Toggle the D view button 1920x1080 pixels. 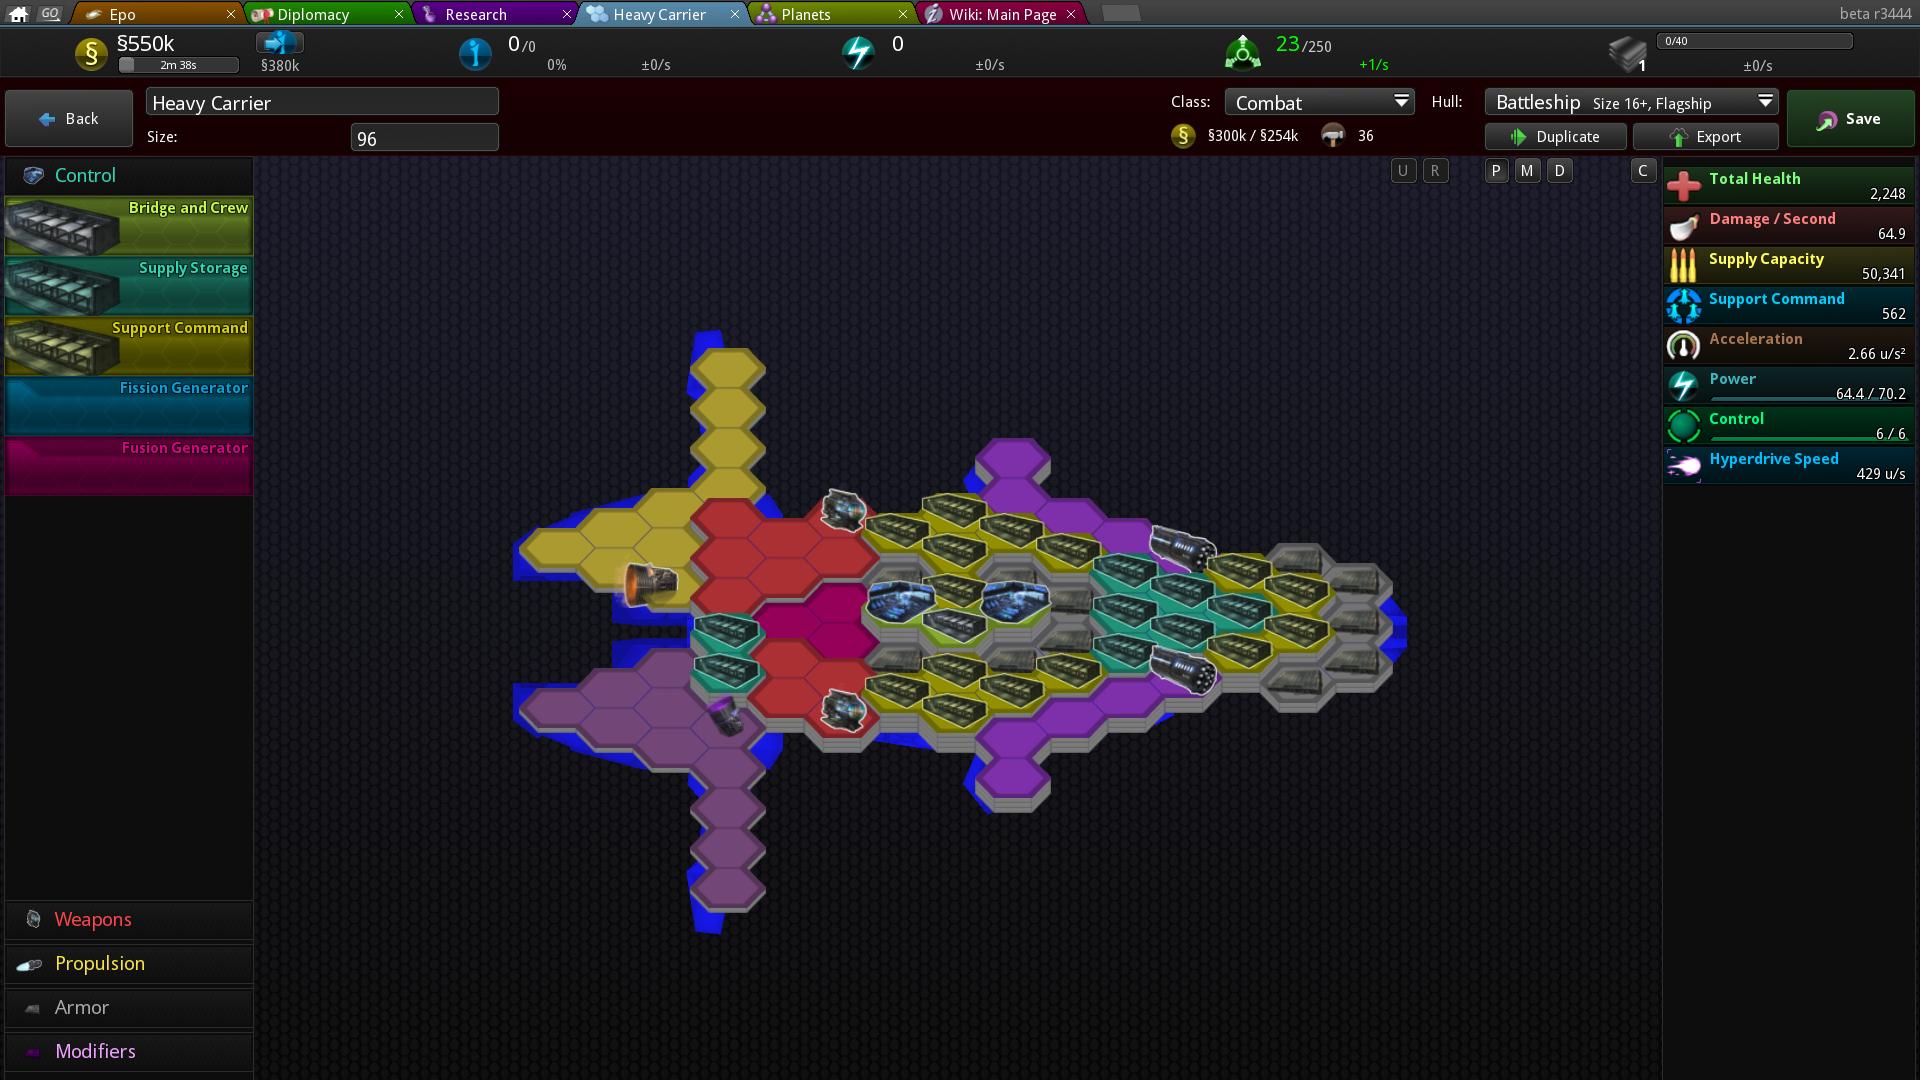pos(1559,171)
